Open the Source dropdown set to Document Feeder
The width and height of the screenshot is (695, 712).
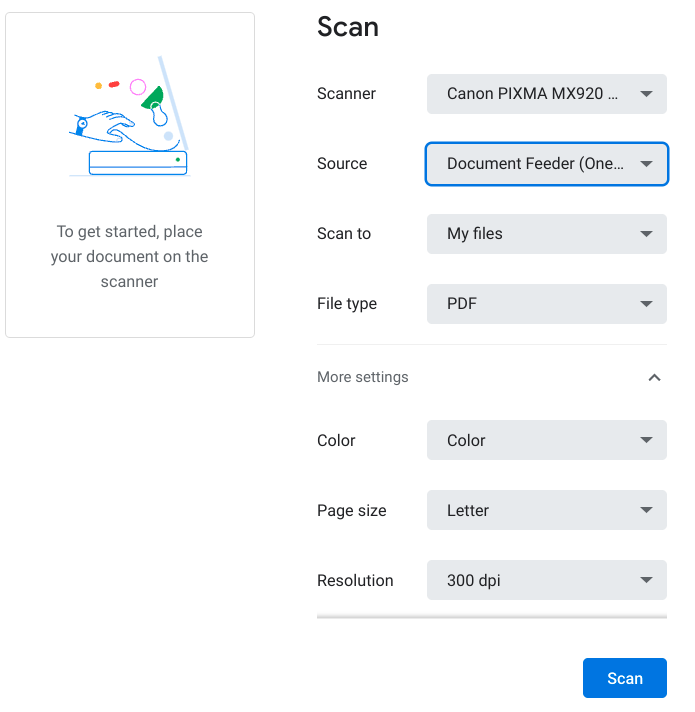[x=546, y=164]
